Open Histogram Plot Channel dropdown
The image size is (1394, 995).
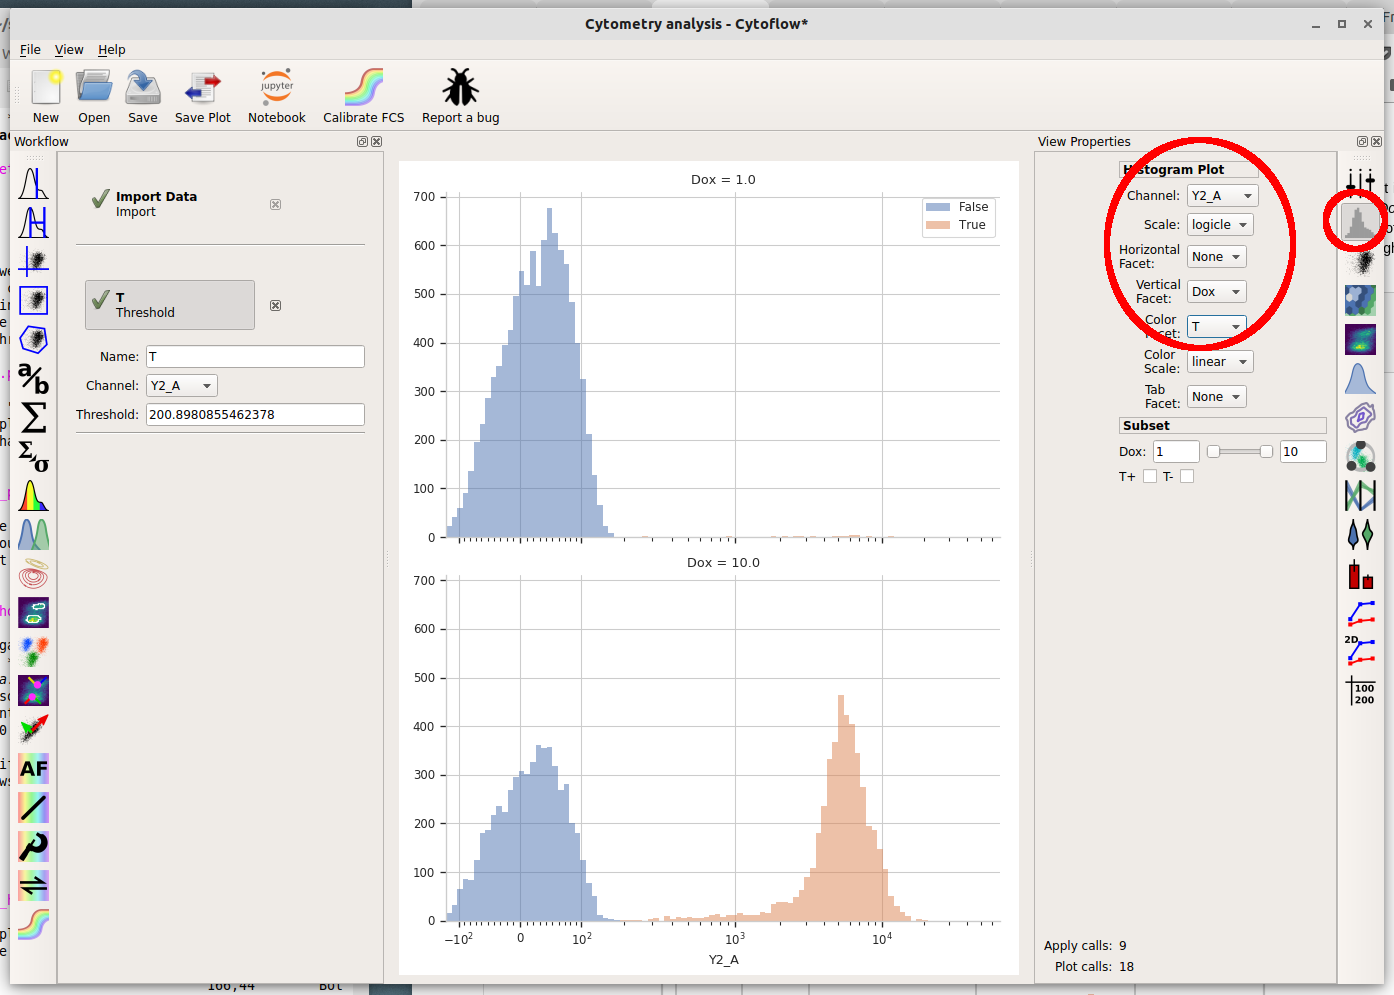[x=1222, y=196]
